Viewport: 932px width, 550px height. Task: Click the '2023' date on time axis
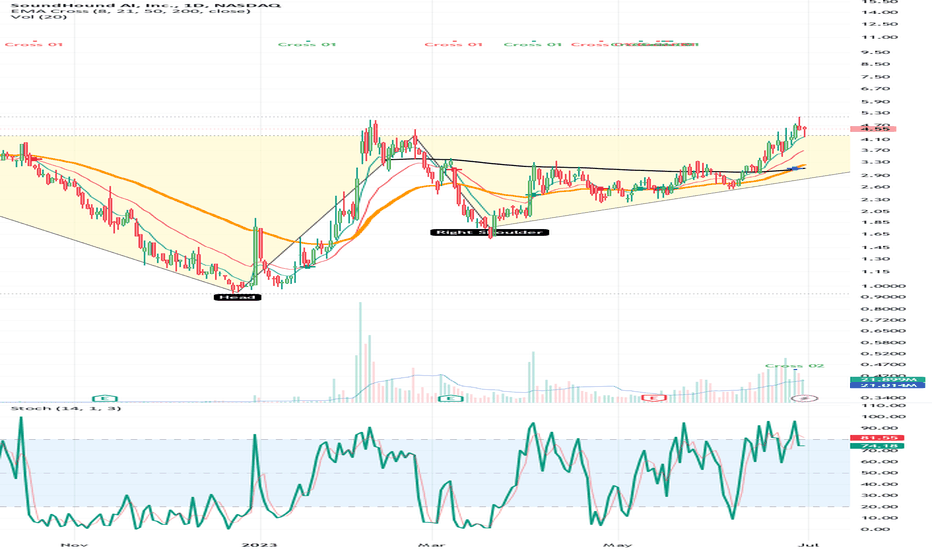pos(260,545)
